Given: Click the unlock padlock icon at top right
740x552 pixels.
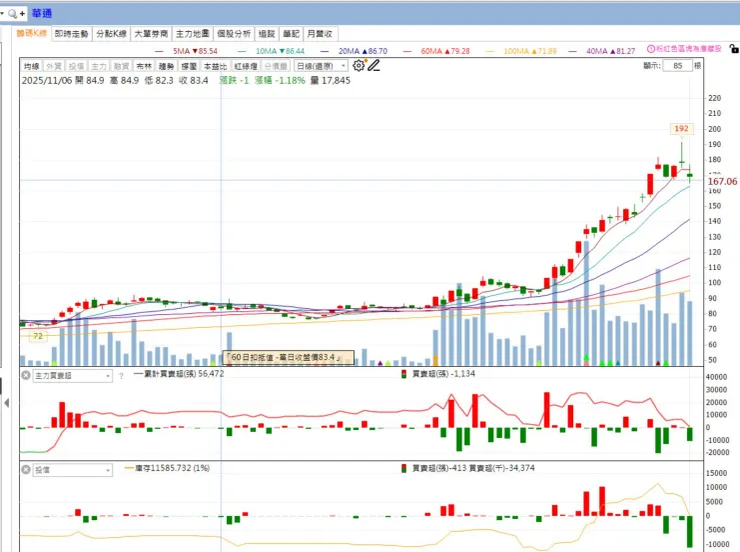Looking at the screenshot, I should point(733,49).
